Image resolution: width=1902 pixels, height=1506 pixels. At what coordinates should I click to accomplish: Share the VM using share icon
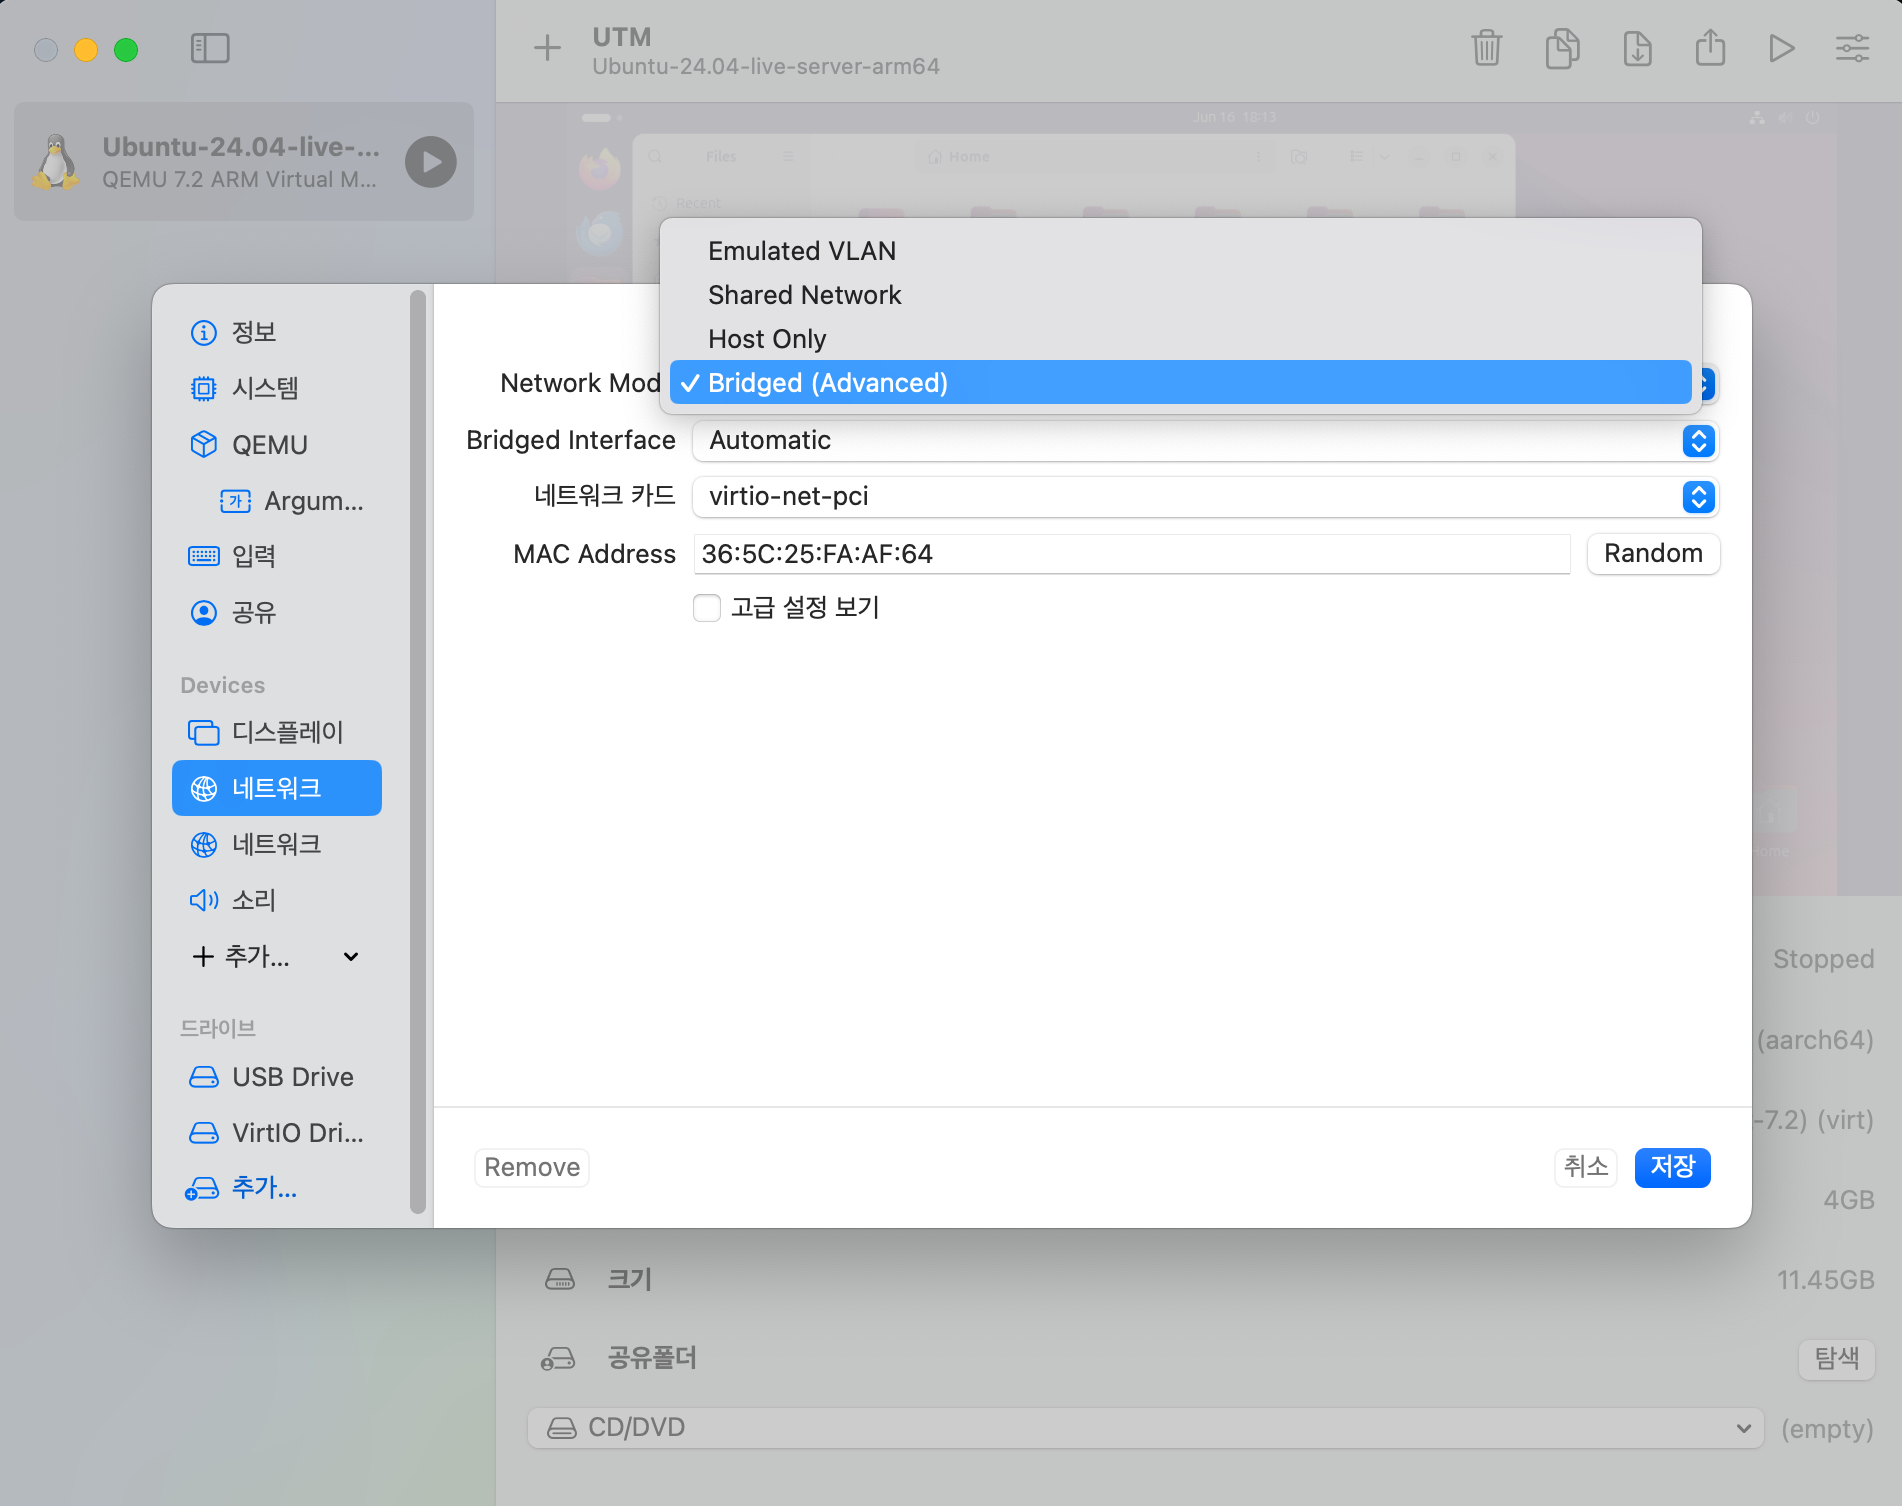(1711, 47)
